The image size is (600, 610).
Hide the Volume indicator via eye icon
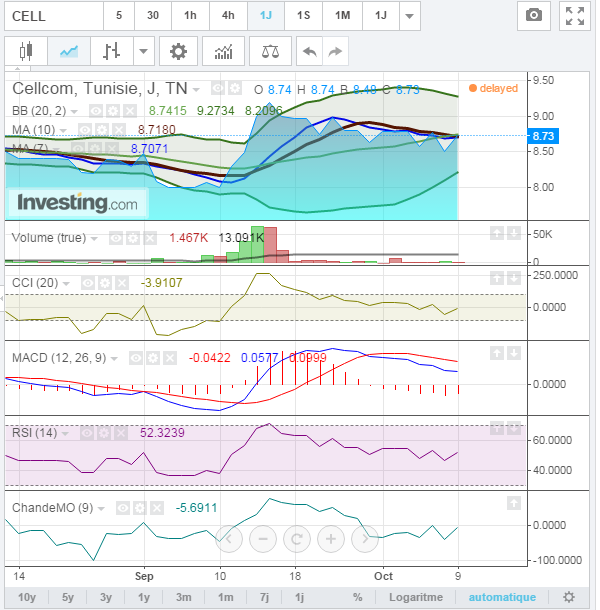tap(116, 238)
